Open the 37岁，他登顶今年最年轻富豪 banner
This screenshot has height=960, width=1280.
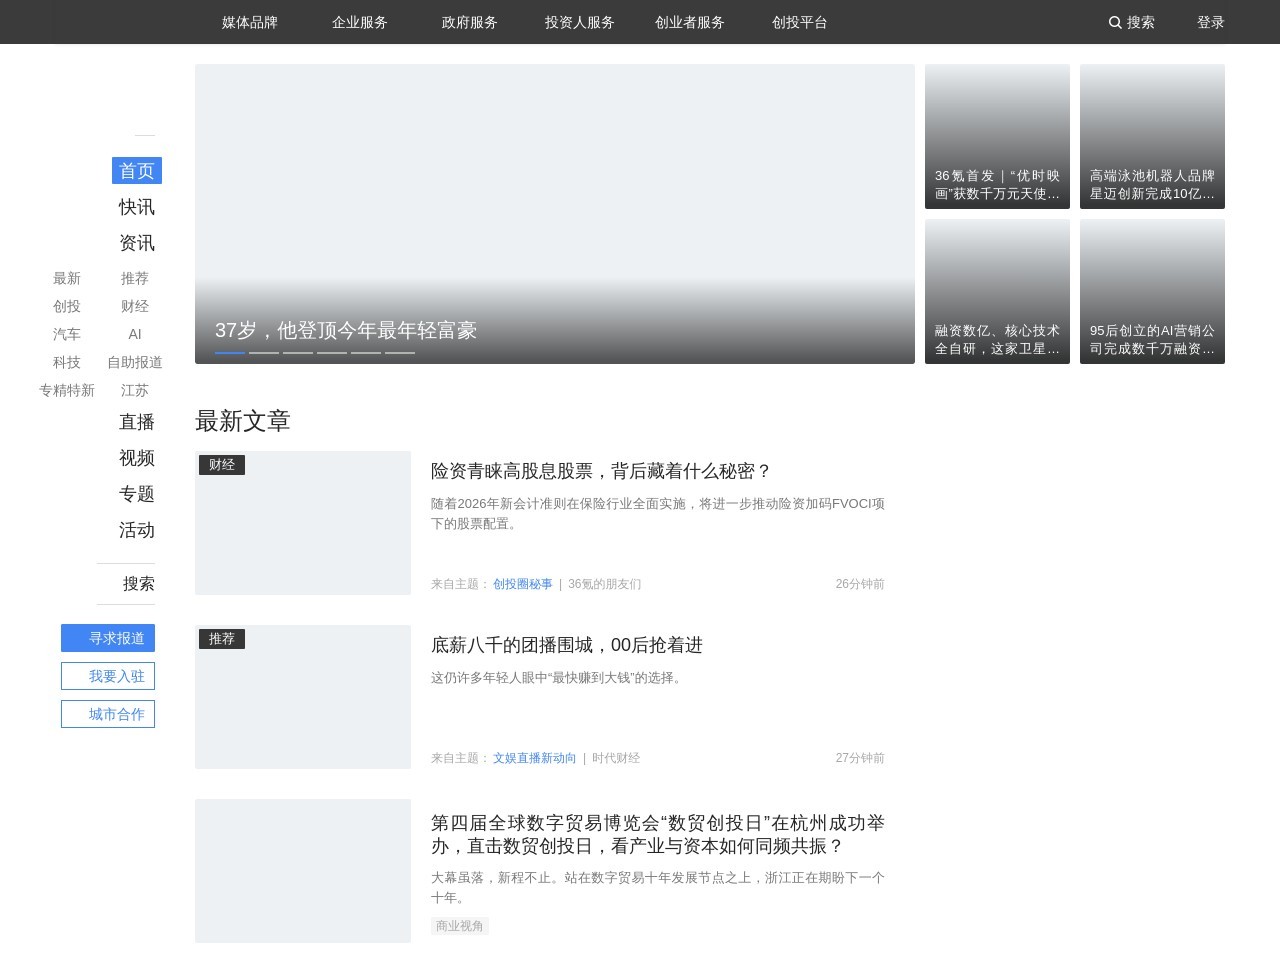346,330
